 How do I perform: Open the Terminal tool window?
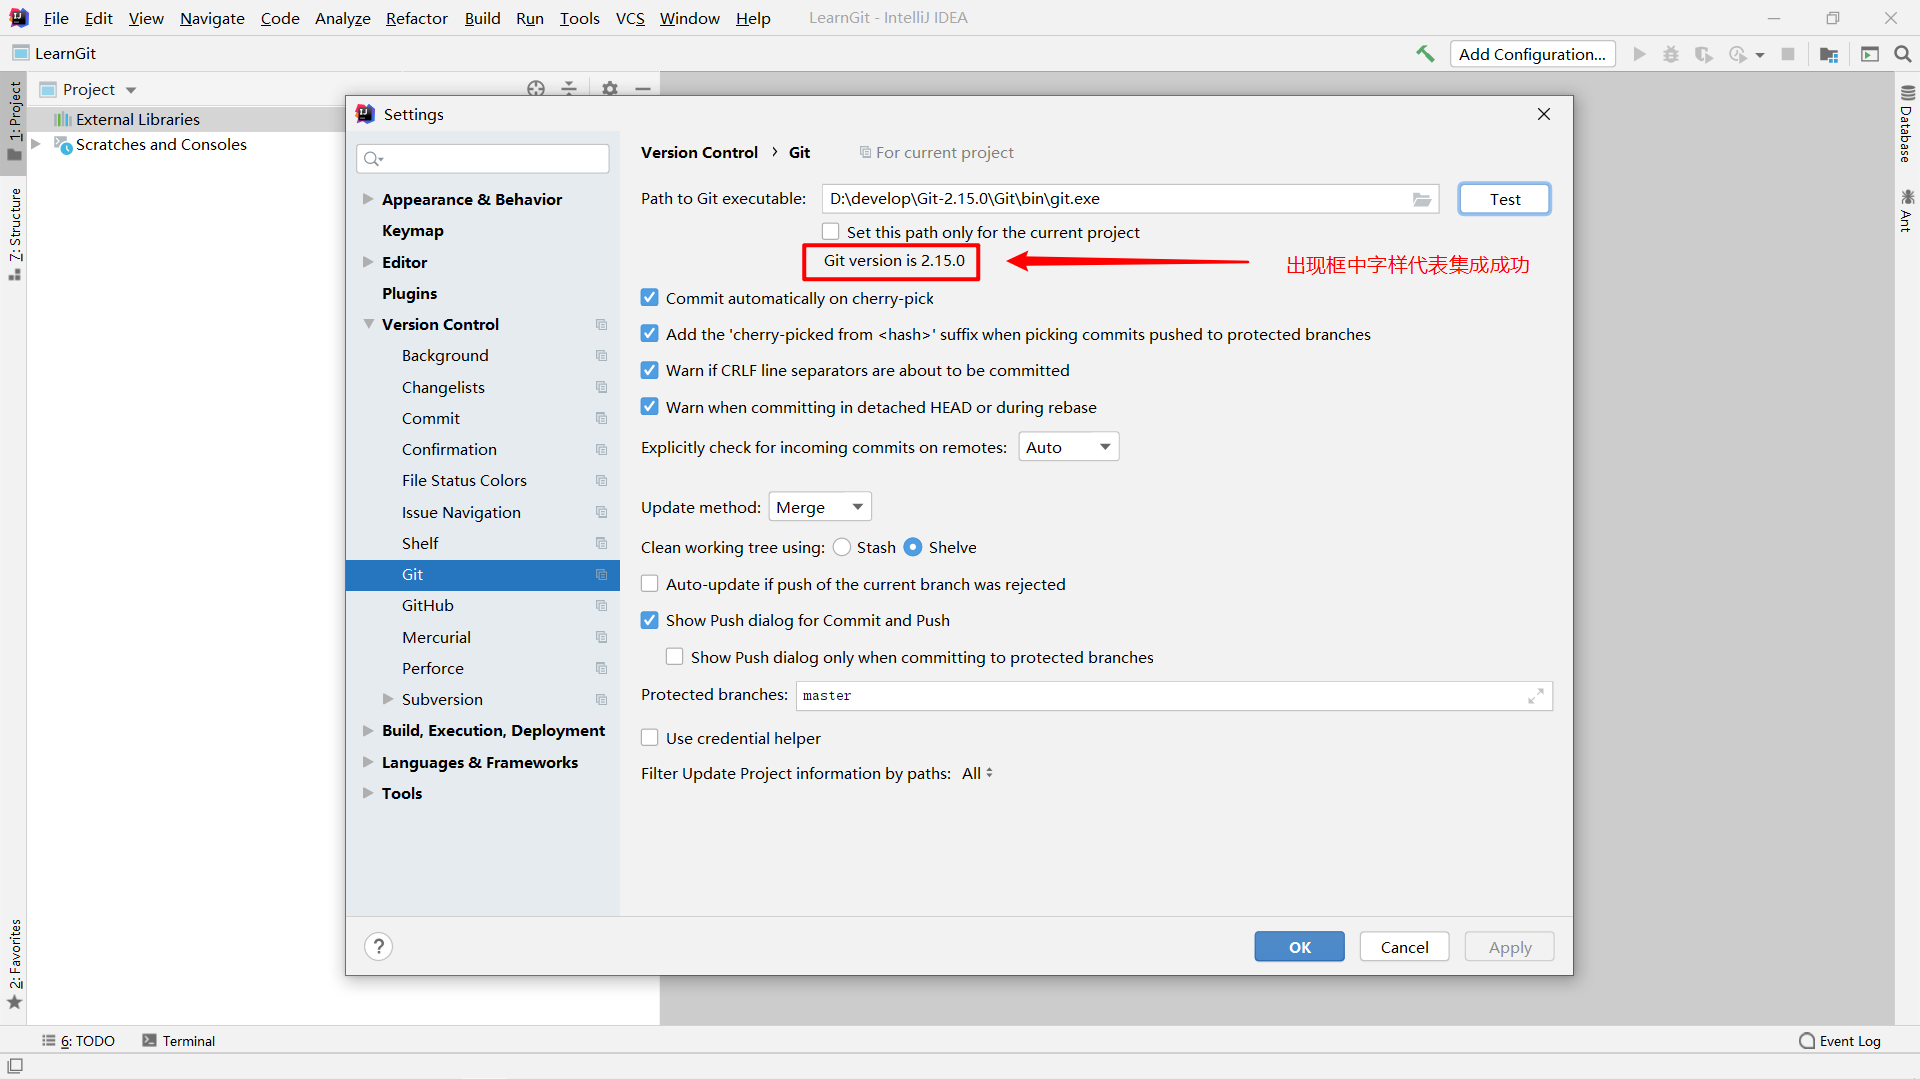[x=179, y=1041]
